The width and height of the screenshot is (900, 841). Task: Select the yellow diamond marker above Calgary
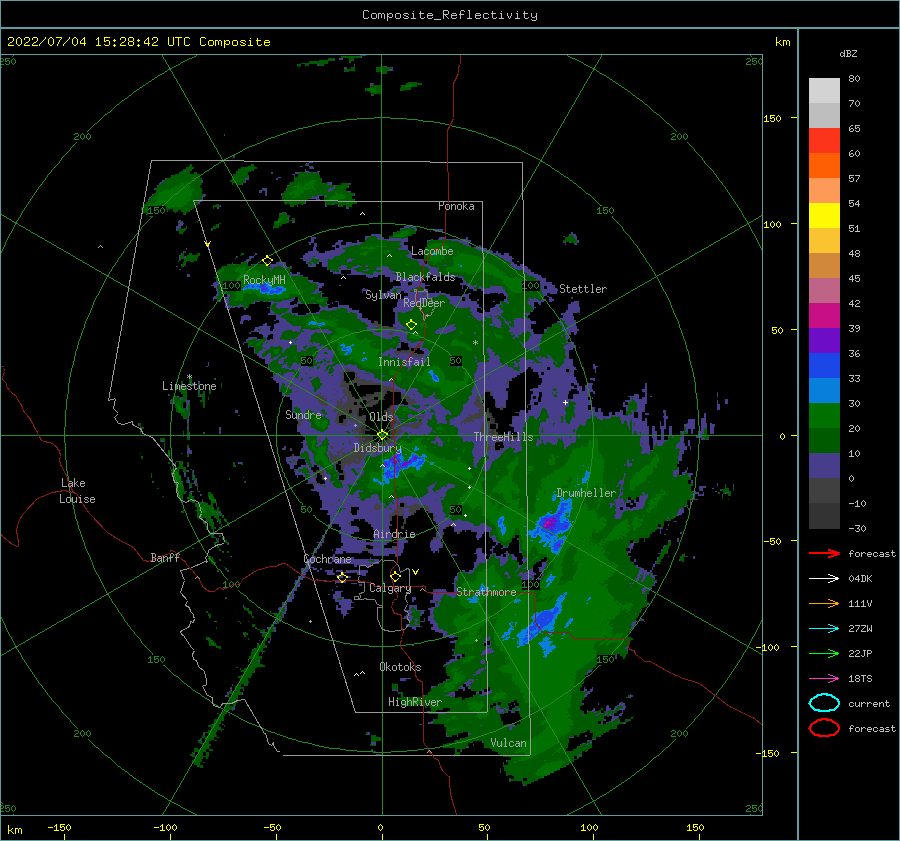point(395,576)
